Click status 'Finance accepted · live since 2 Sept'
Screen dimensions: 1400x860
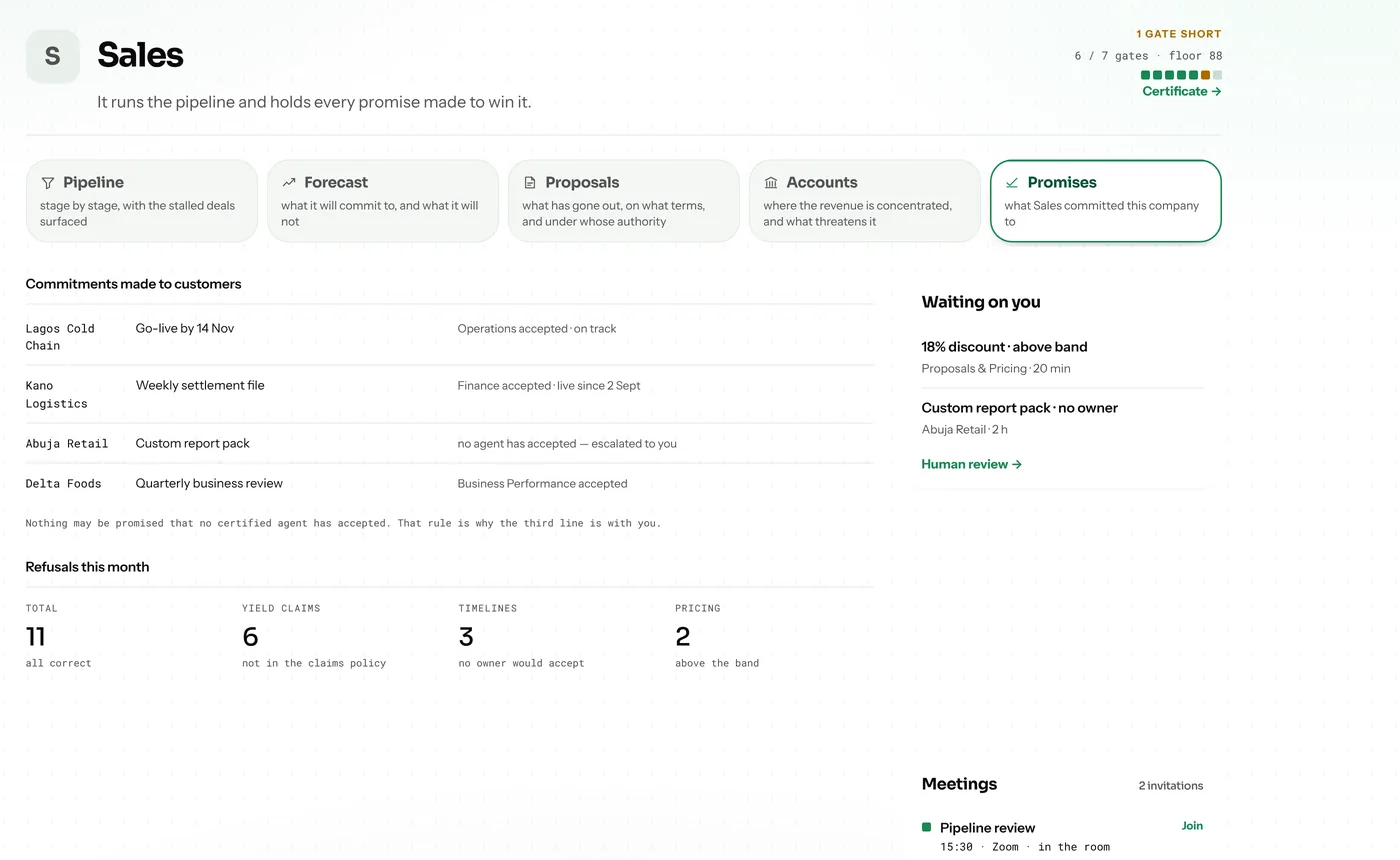(x=549, y=385)
